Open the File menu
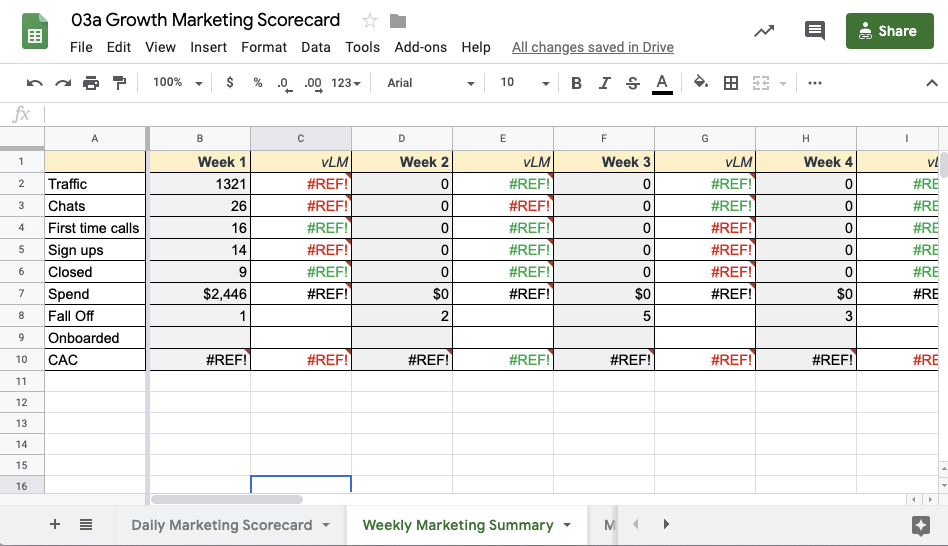 81,47
